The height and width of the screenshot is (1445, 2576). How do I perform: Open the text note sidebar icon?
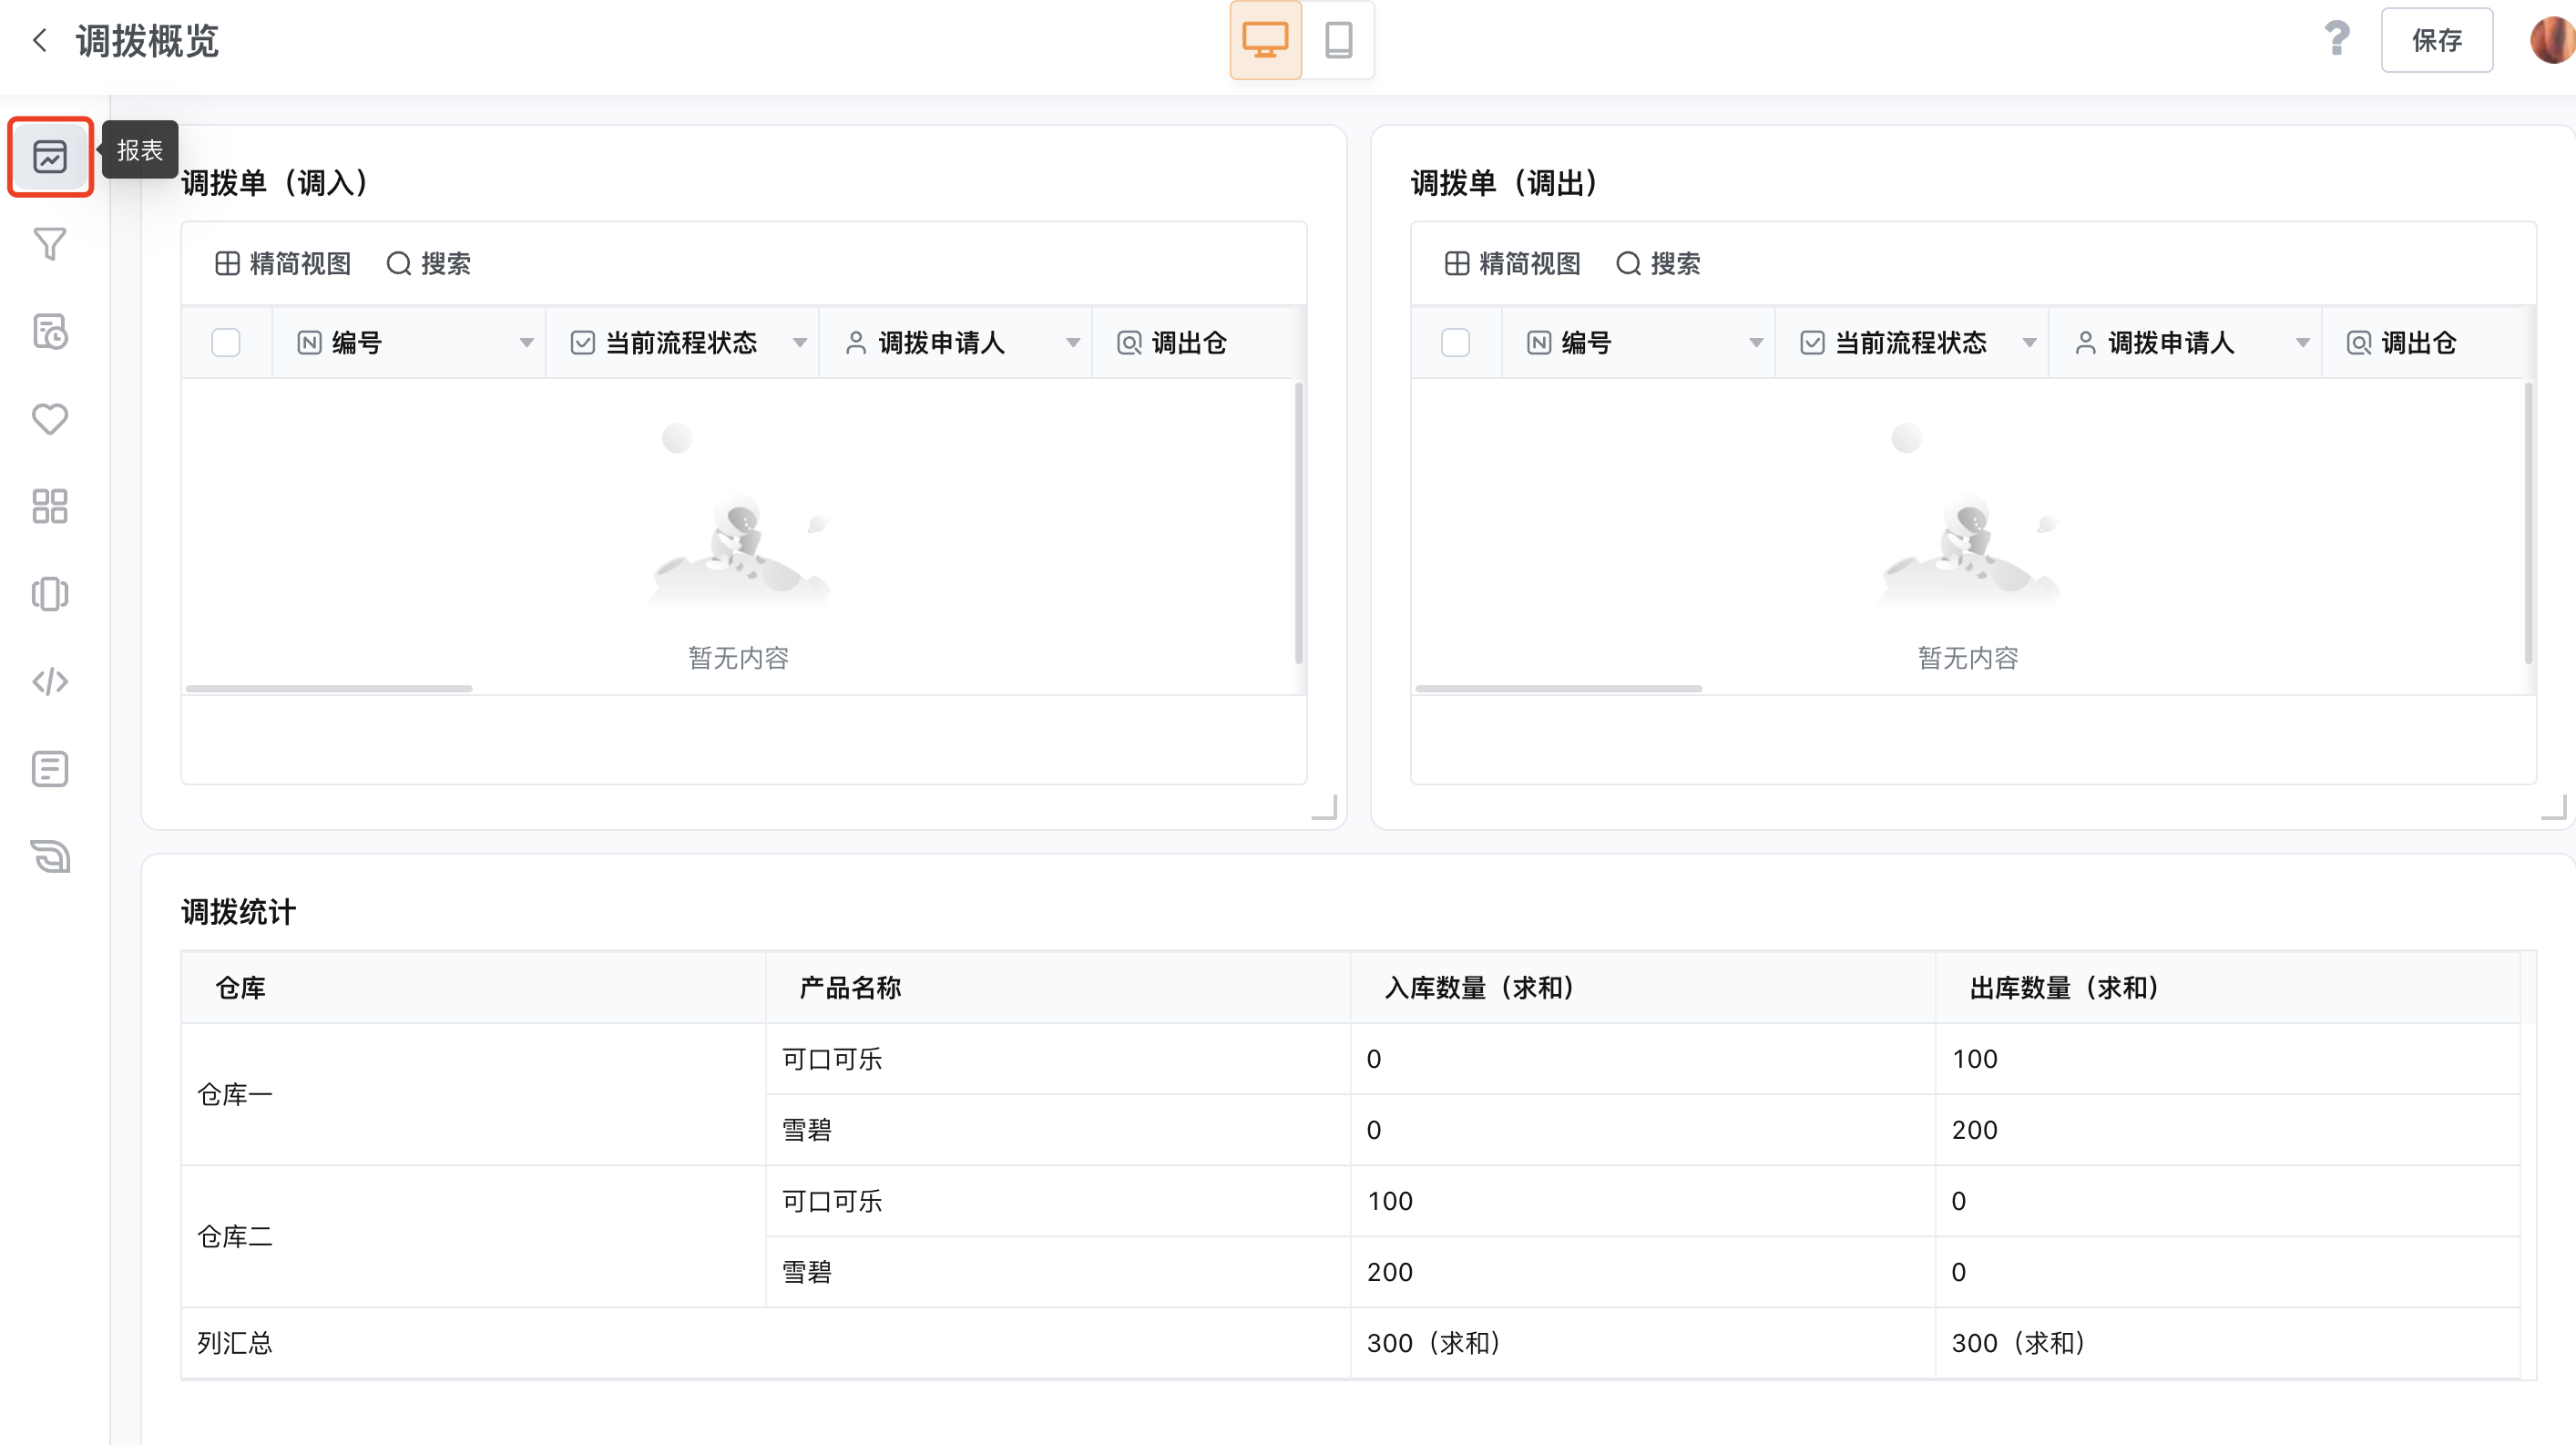tap(50, 769)
